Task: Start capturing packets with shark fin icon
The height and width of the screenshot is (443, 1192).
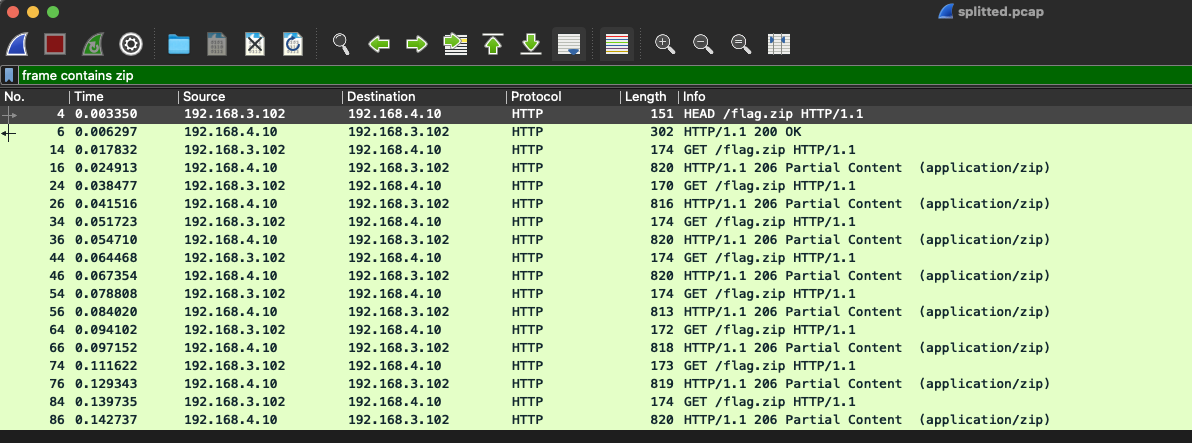Action: tap(17, 44)
